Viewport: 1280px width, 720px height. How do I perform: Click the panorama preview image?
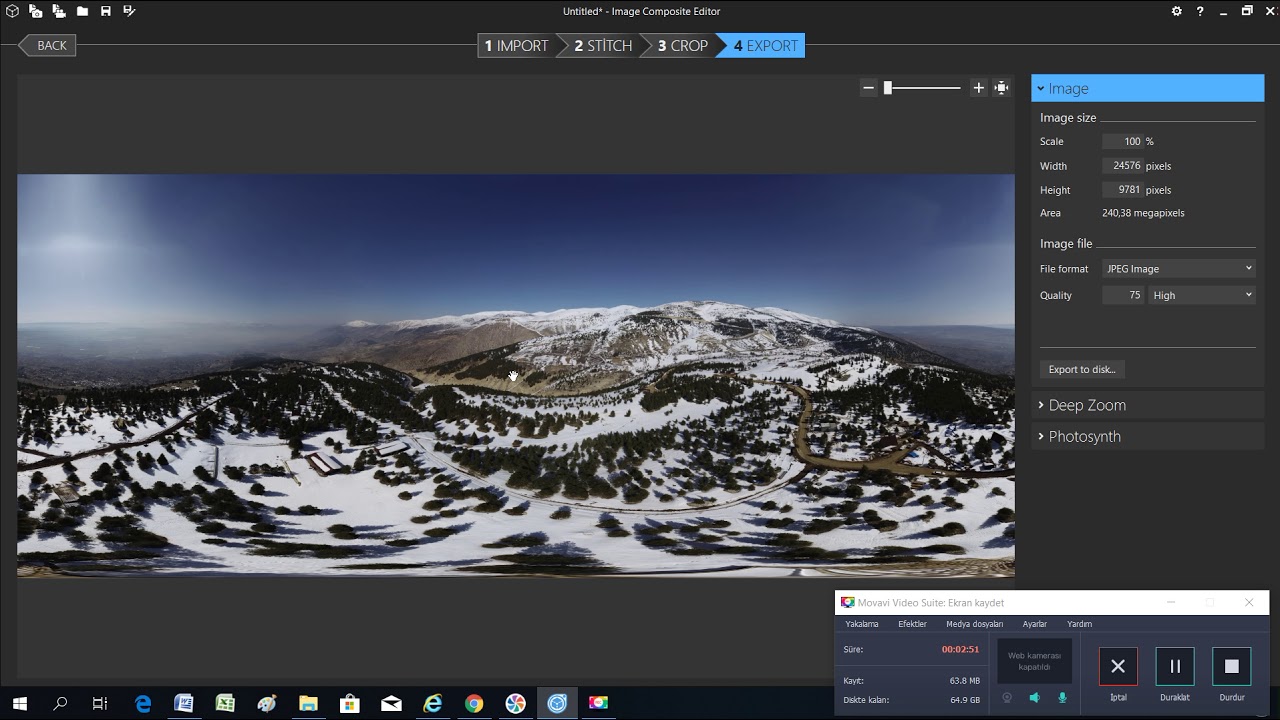click(x=516, y=375)
